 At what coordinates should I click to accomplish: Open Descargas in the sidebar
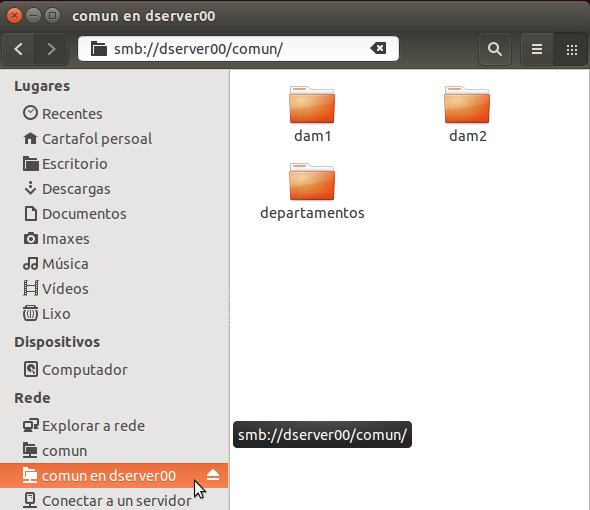(x=114, y=189)
